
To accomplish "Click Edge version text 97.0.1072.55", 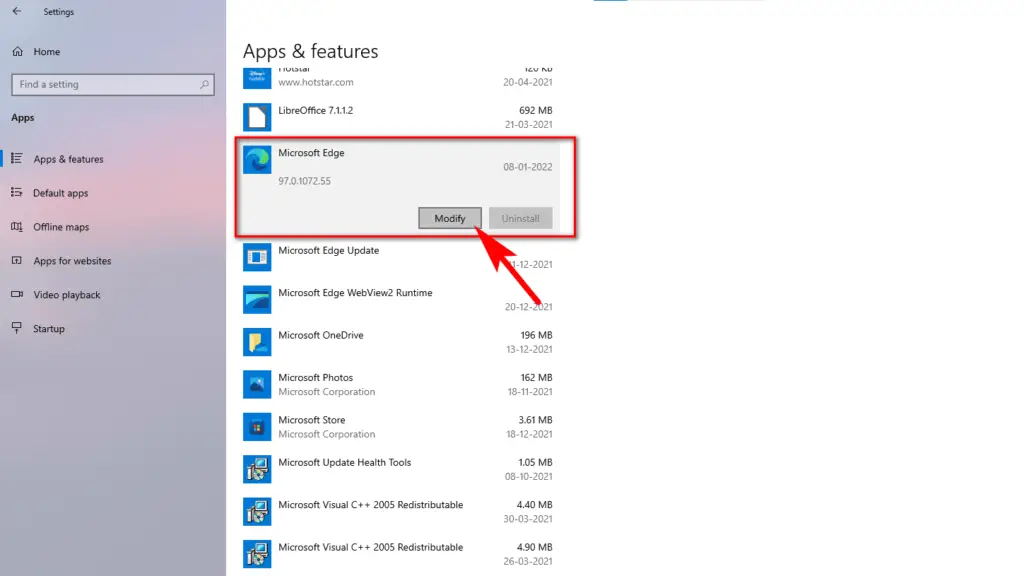I will [304, 181].
